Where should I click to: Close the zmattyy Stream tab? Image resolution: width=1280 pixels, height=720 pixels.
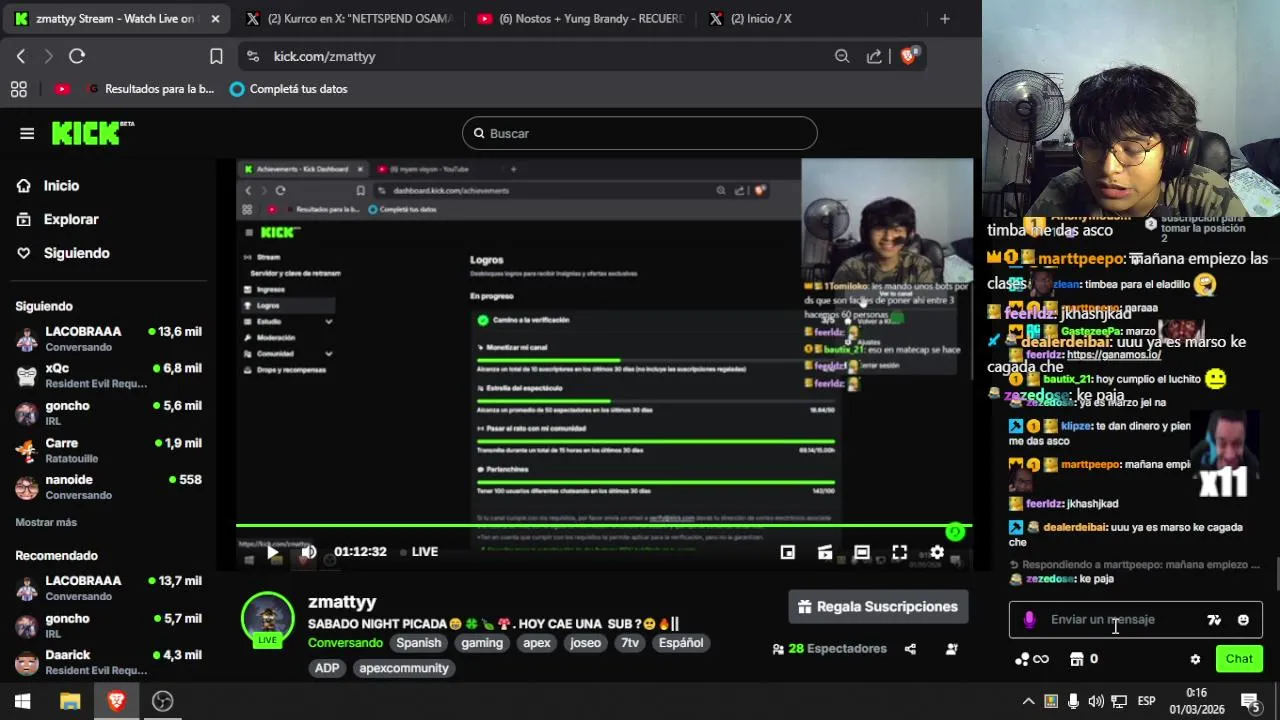[x=215, y=18]
